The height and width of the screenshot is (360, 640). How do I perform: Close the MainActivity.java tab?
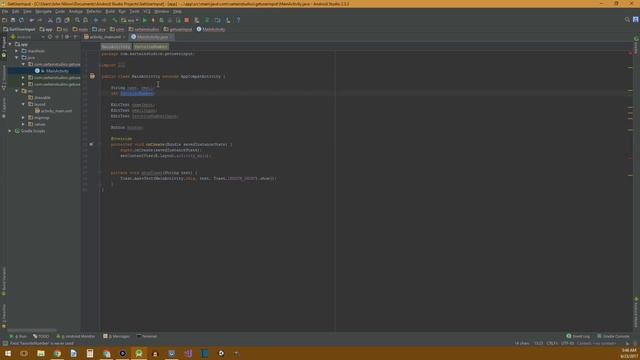pos(171,37)
